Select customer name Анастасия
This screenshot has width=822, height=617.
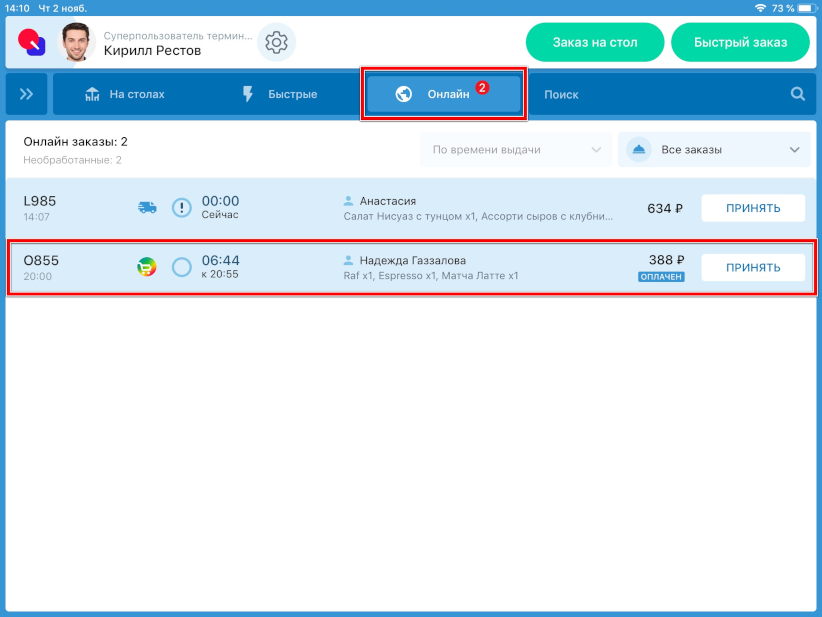388,201
